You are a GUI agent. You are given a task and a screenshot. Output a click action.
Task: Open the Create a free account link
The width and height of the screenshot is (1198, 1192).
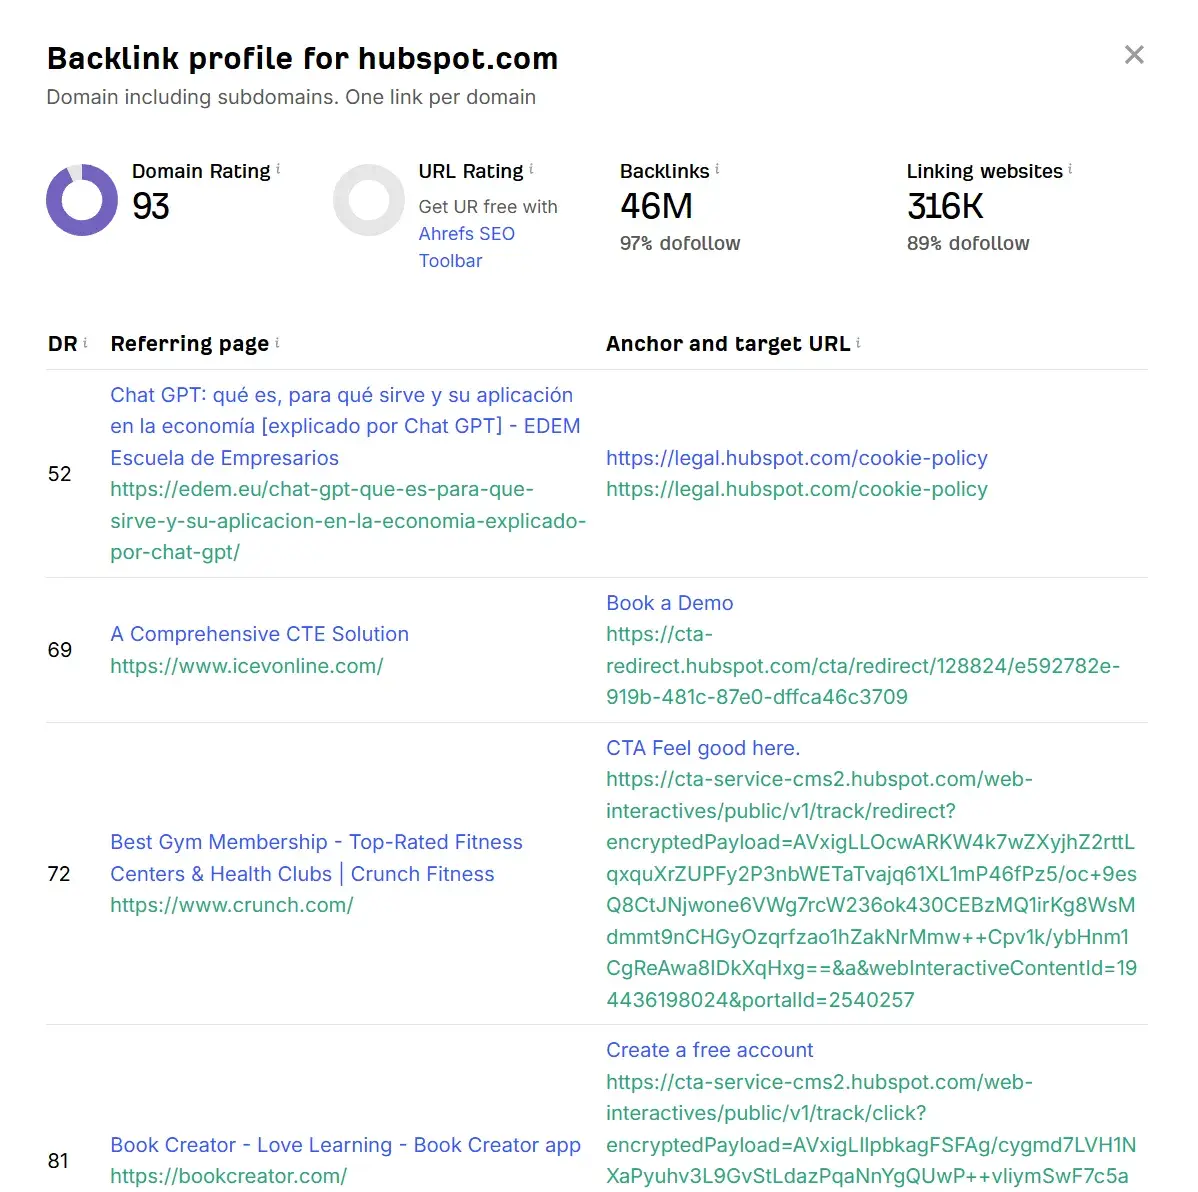(709, 1050)
